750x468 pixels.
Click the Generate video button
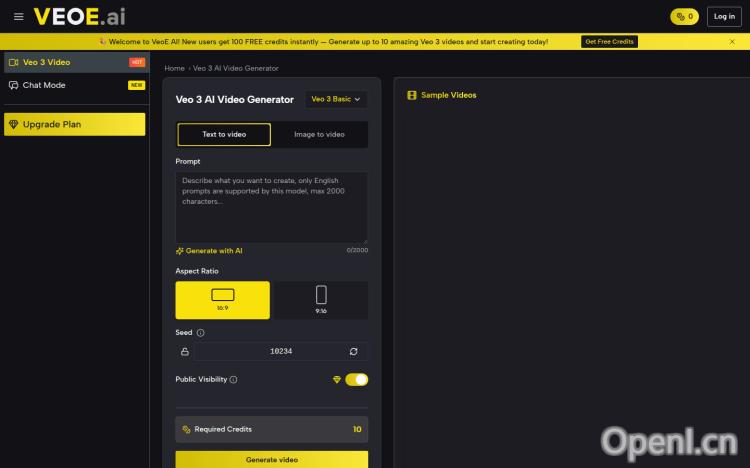click(x=272, y=459)
